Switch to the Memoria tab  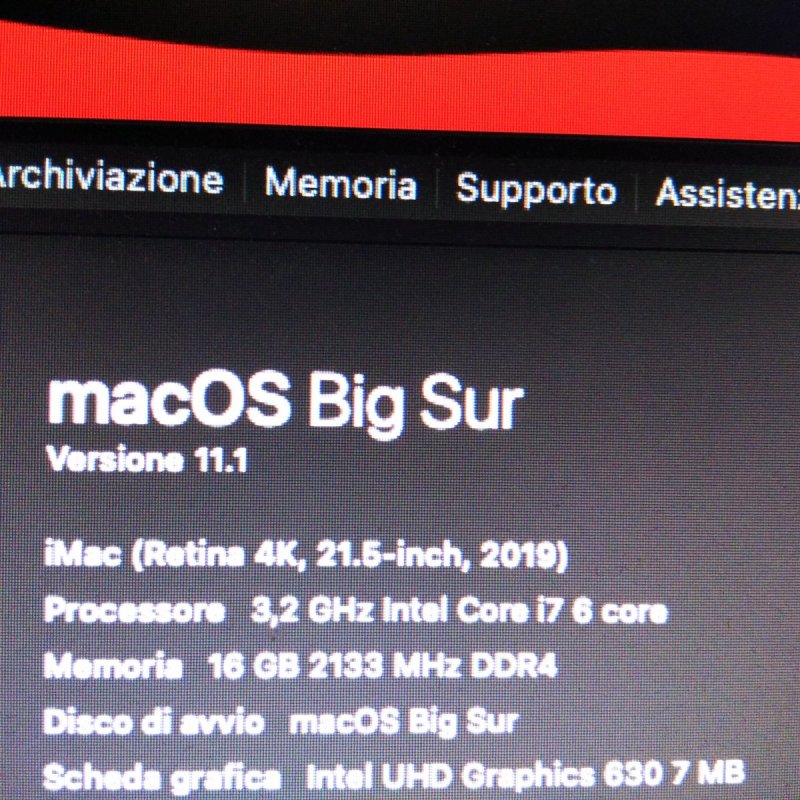pos(340,184)
